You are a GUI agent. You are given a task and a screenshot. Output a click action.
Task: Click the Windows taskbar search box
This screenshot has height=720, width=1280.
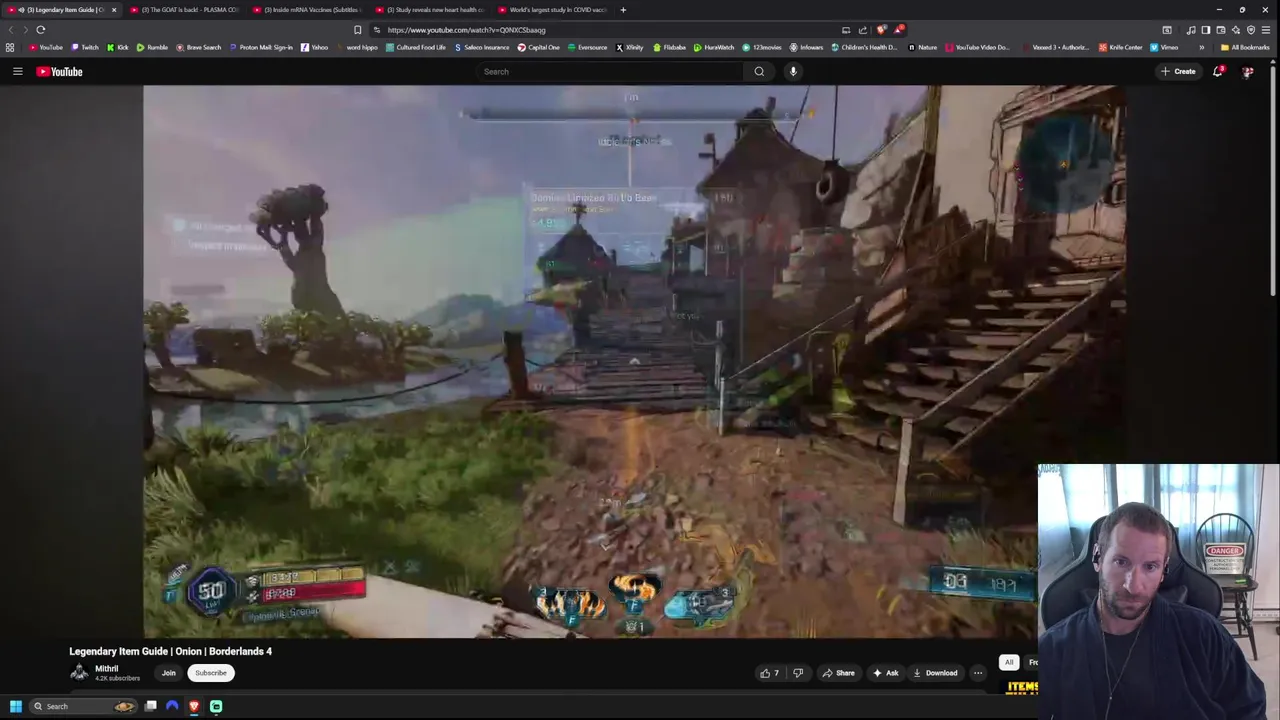point(82,706)
